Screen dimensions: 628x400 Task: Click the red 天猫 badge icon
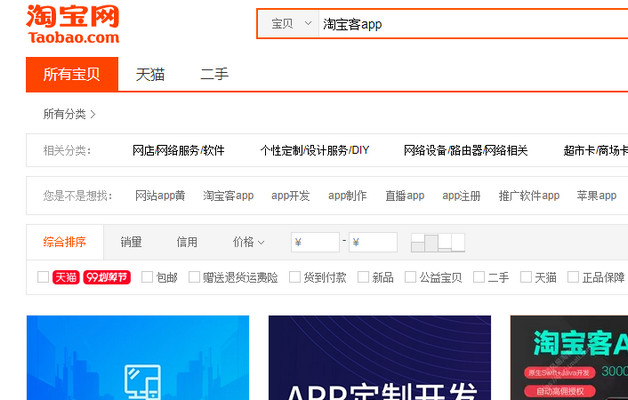pos(66,277)
